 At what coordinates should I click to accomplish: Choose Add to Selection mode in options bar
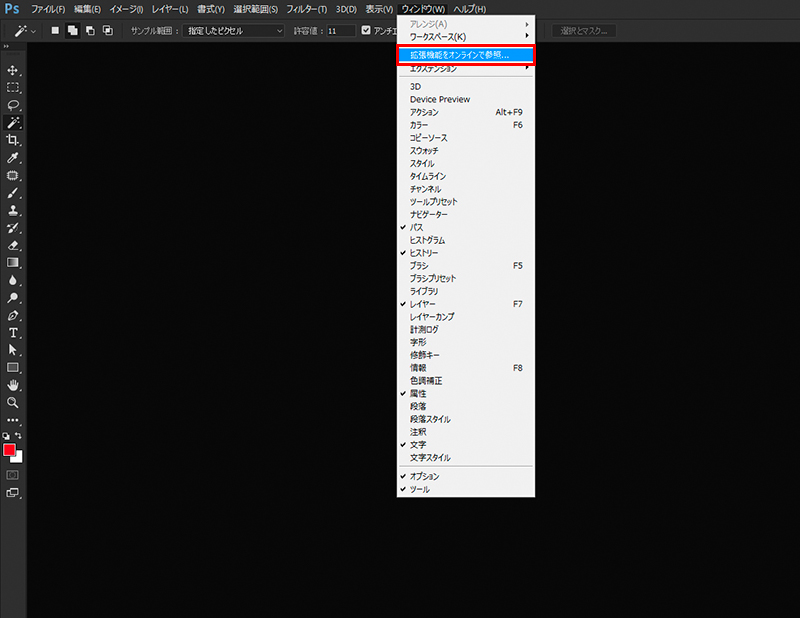[x=72, y=31]
